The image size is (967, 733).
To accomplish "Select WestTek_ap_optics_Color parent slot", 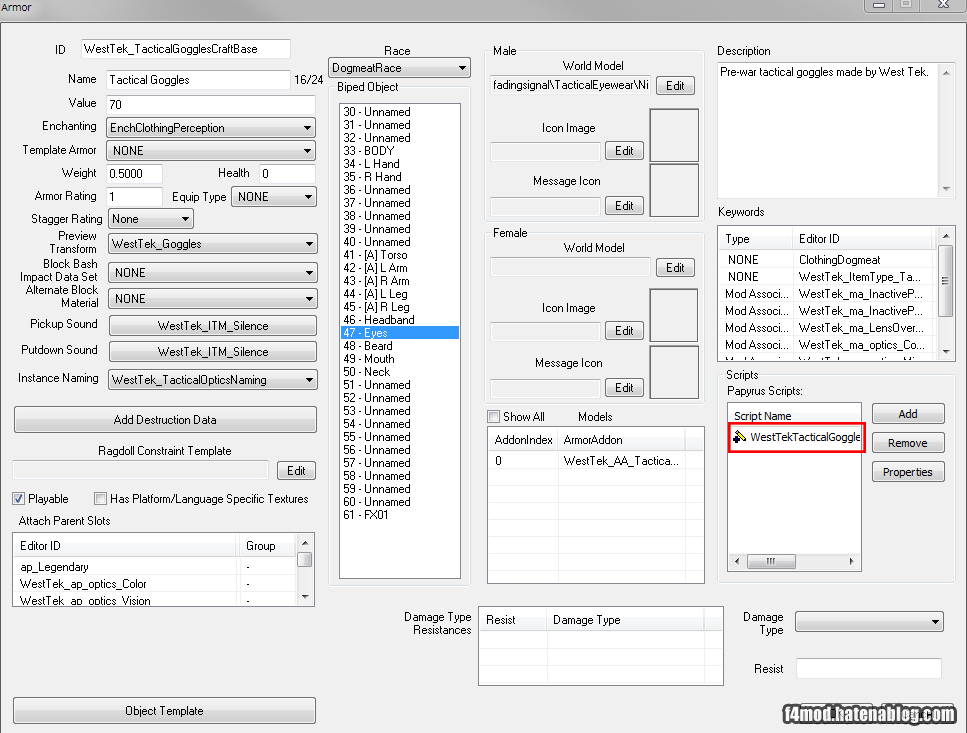I will [x=155, y=584].
